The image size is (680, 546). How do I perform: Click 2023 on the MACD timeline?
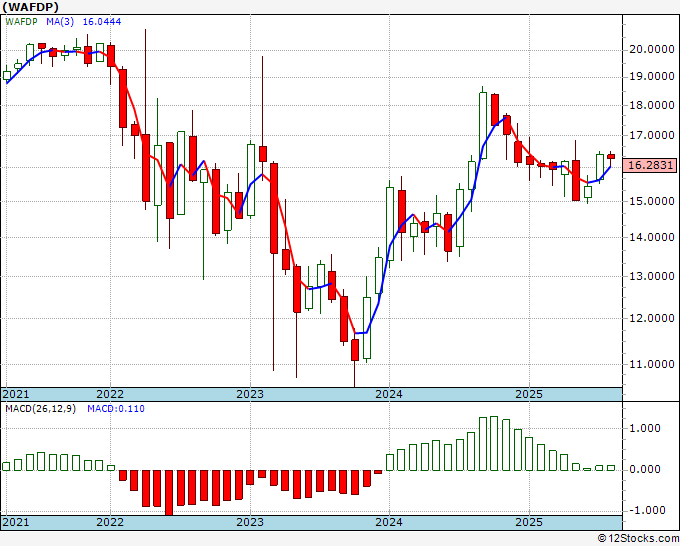250,522
